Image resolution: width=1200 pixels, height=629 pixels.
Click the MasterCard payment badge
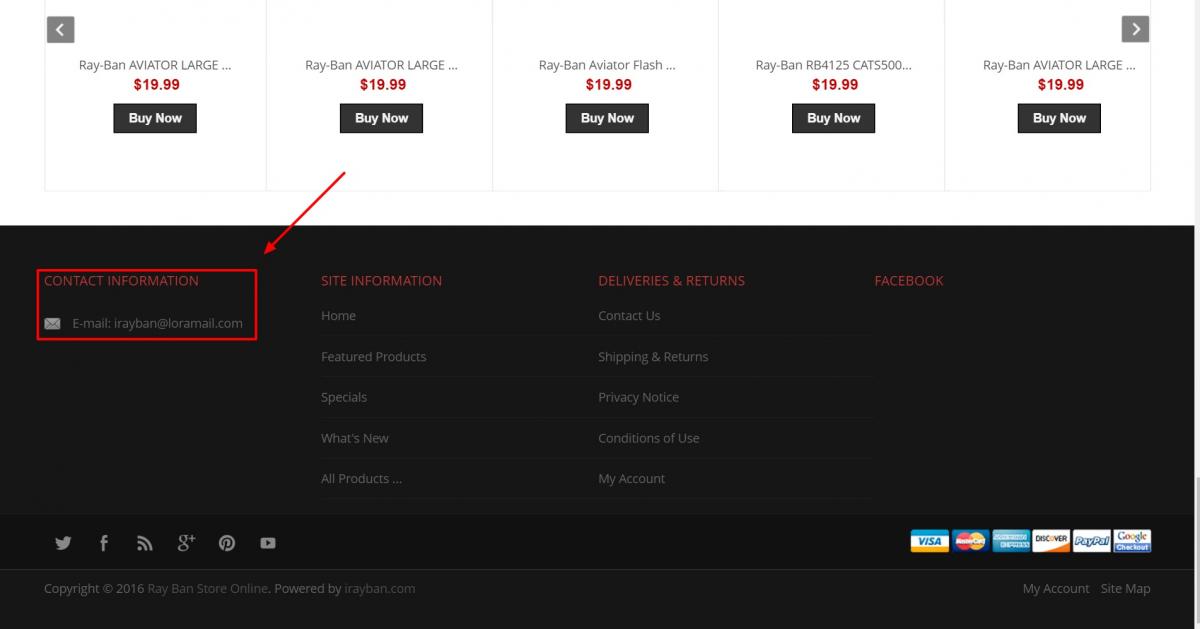970,541
